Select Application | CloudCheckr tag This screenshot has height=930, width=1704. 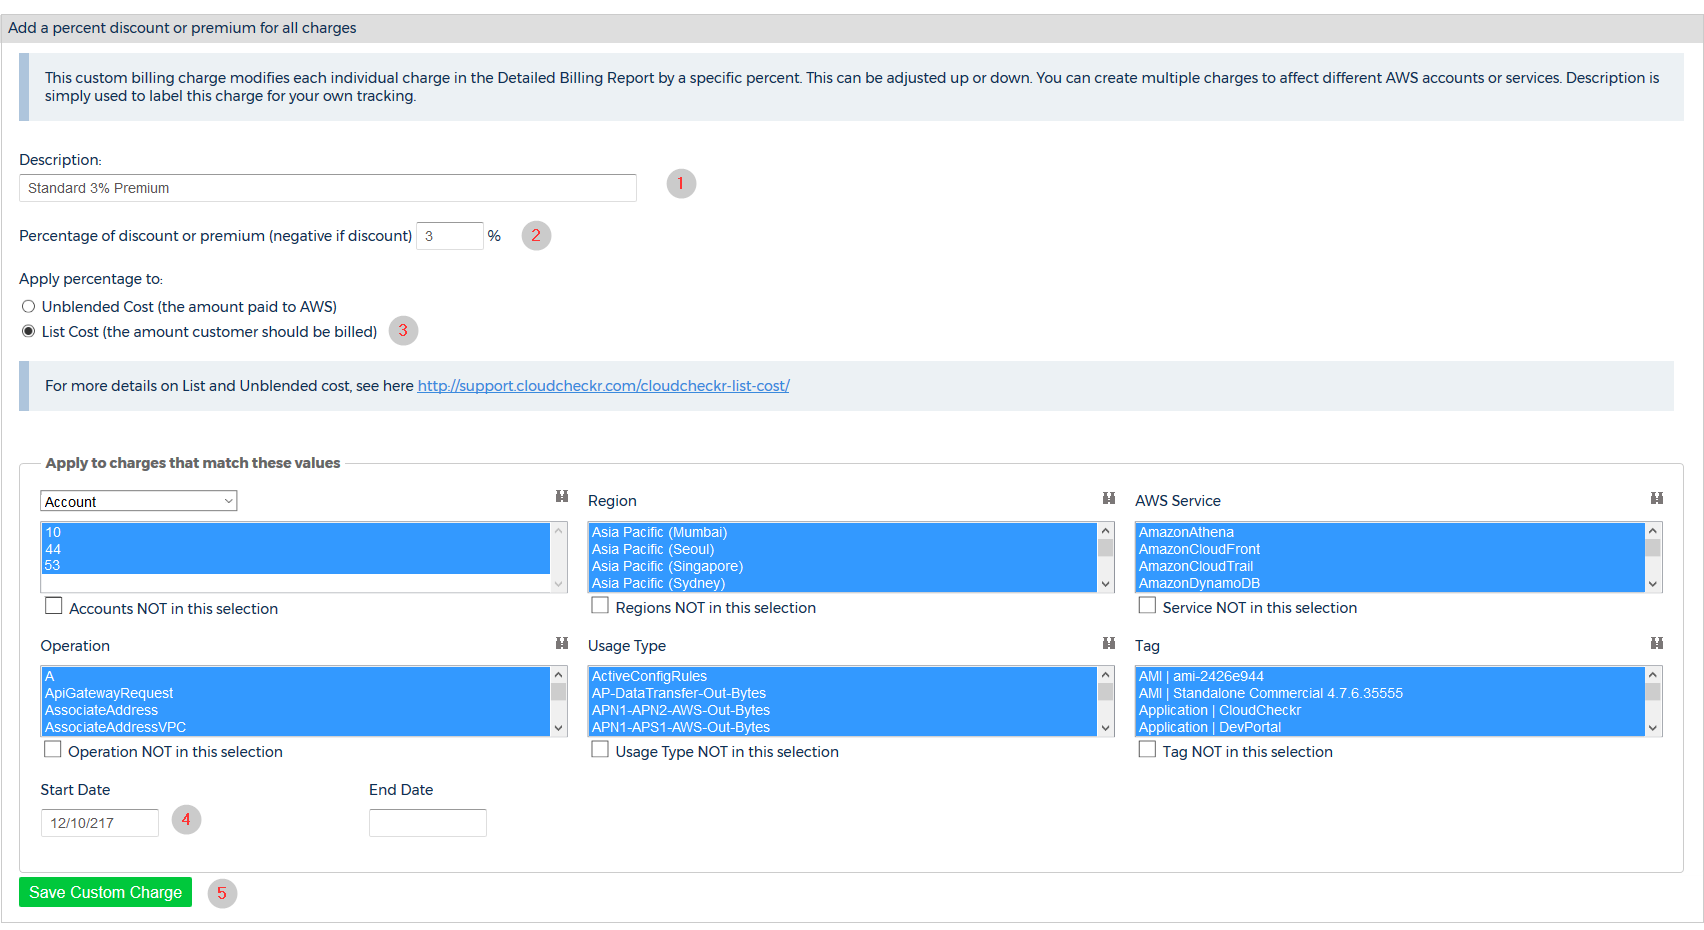[x=1390, y=710]
